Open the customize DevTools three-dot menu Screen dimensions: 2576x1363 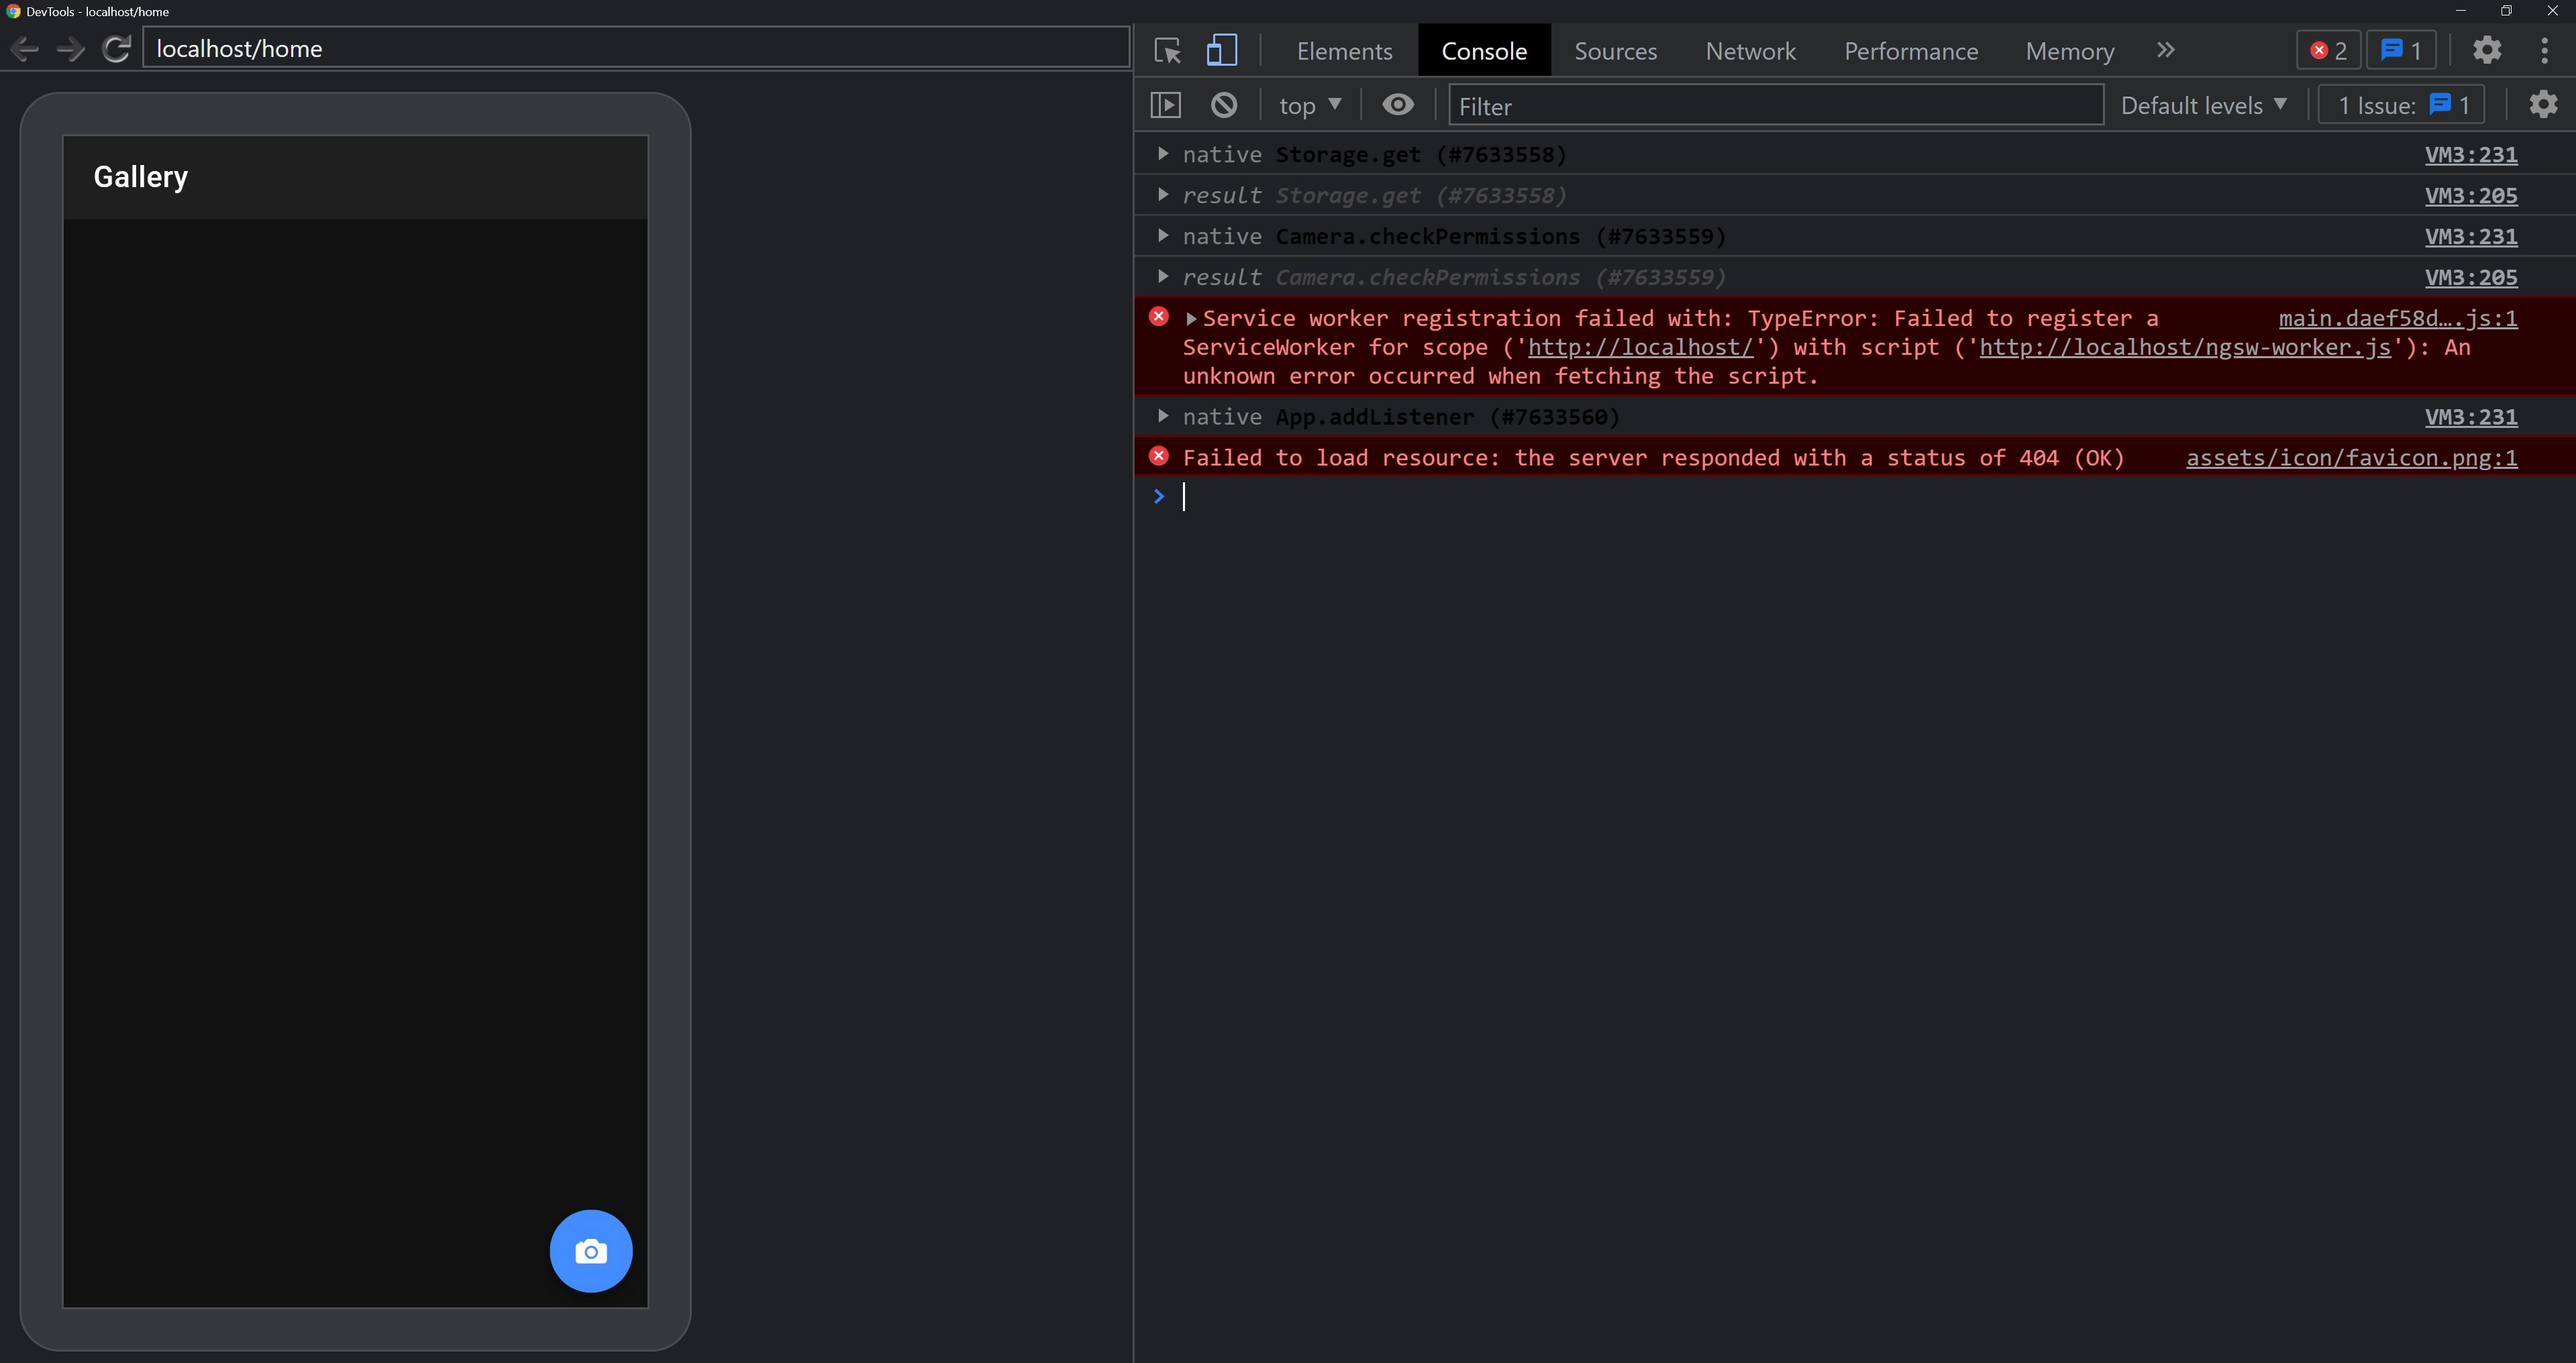click(2544, 50)
